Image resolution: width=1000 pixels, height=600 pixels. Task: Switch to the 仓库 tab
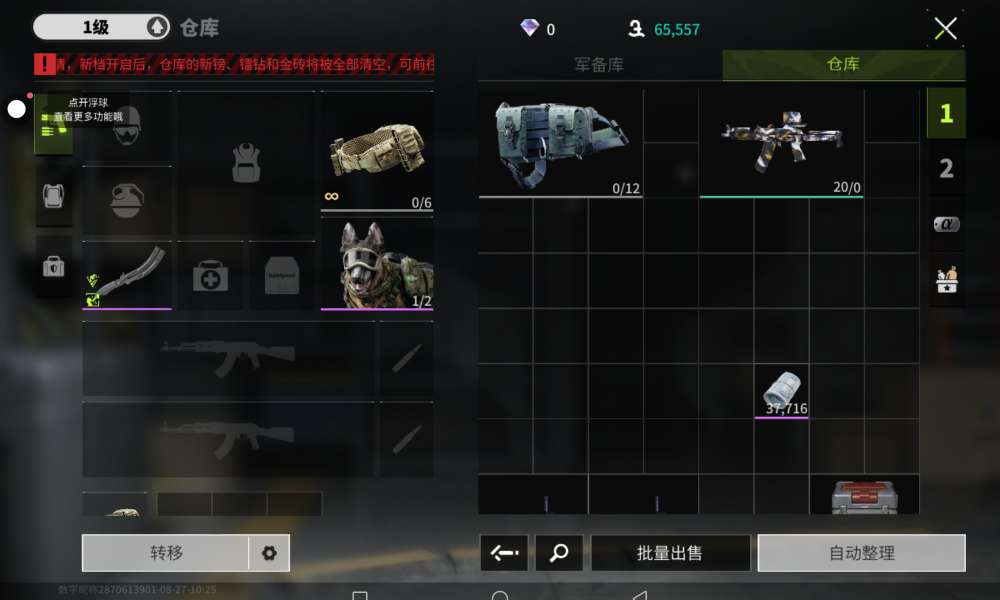843,64
